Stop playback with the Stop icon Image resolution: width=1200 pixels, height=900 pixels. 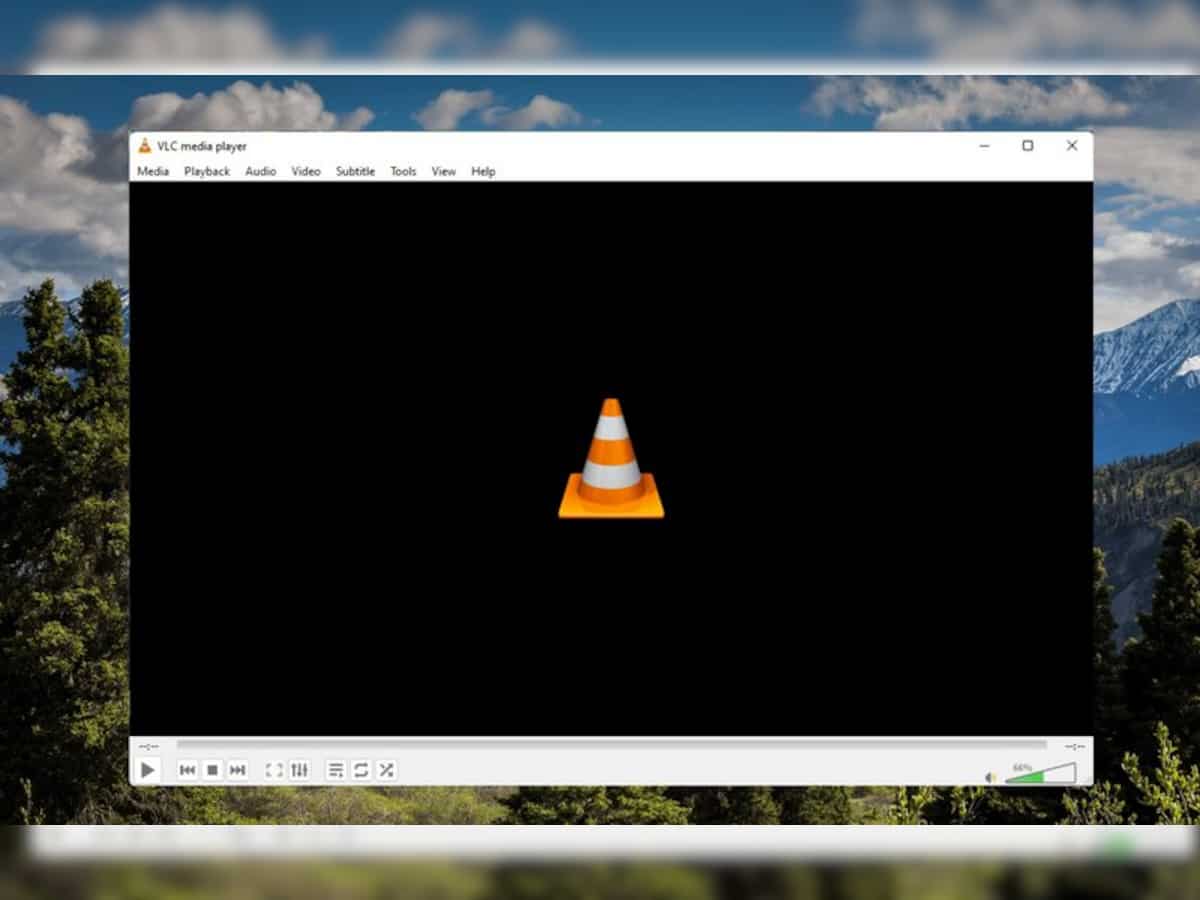point(213,770)
